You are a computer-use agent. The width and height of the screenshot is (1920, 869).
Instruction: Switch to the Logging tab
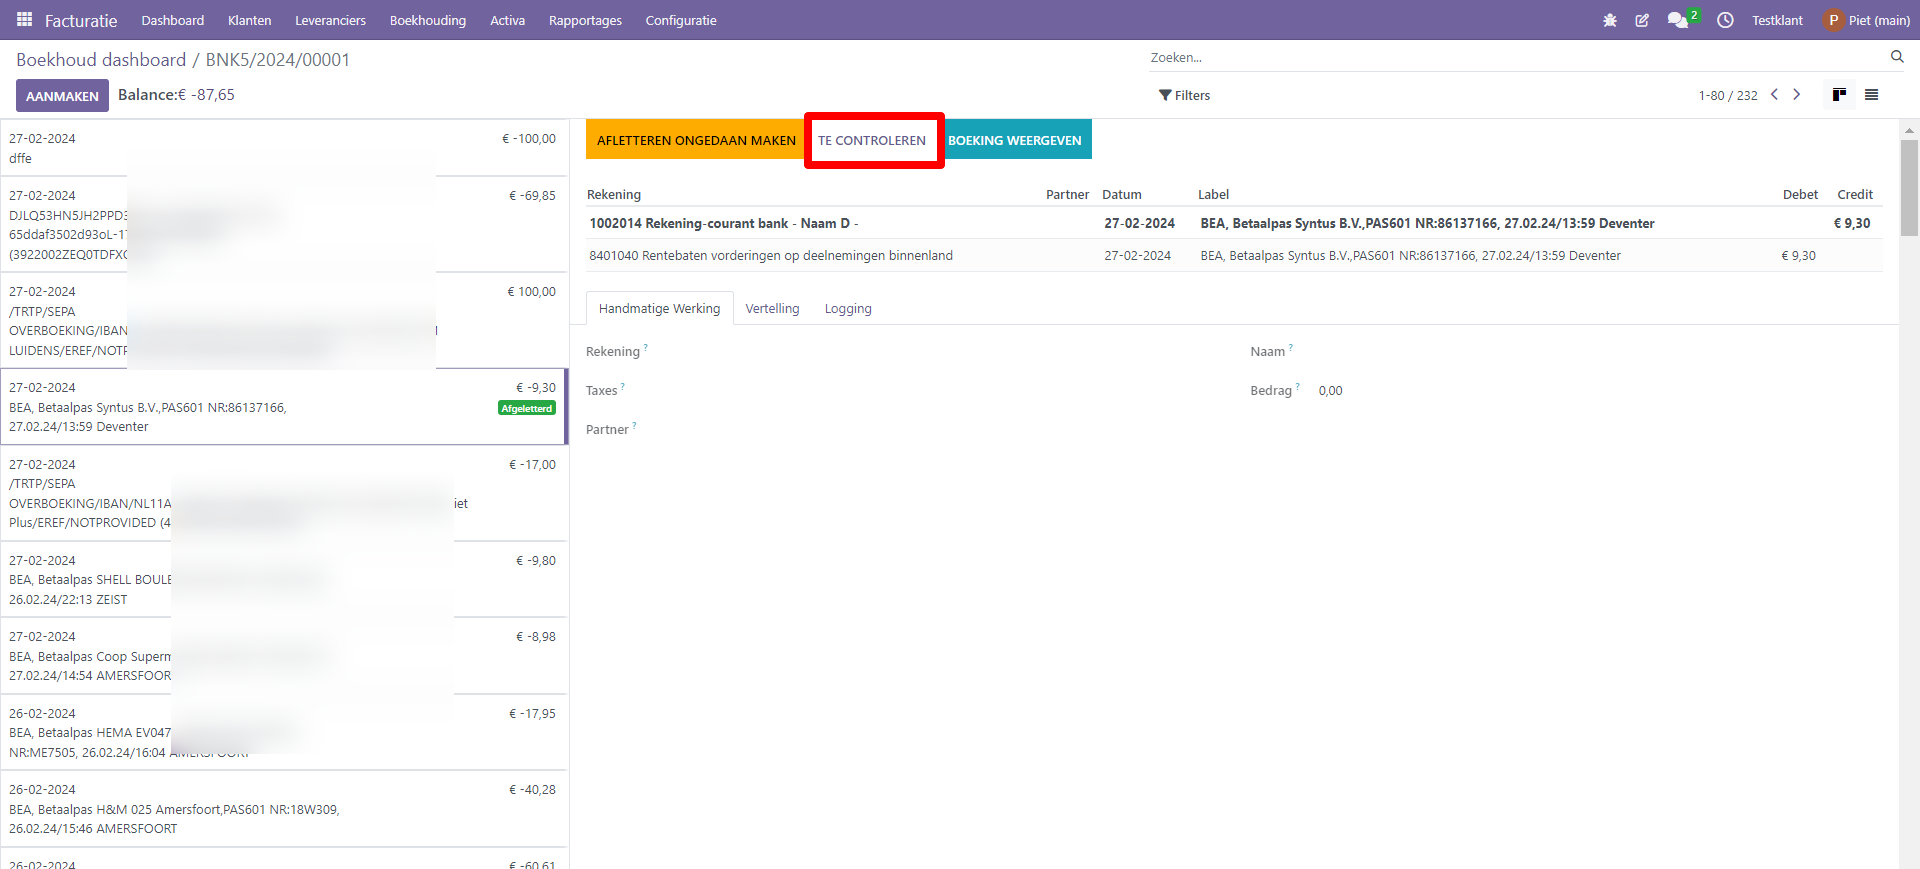click(x=848, y=309)
